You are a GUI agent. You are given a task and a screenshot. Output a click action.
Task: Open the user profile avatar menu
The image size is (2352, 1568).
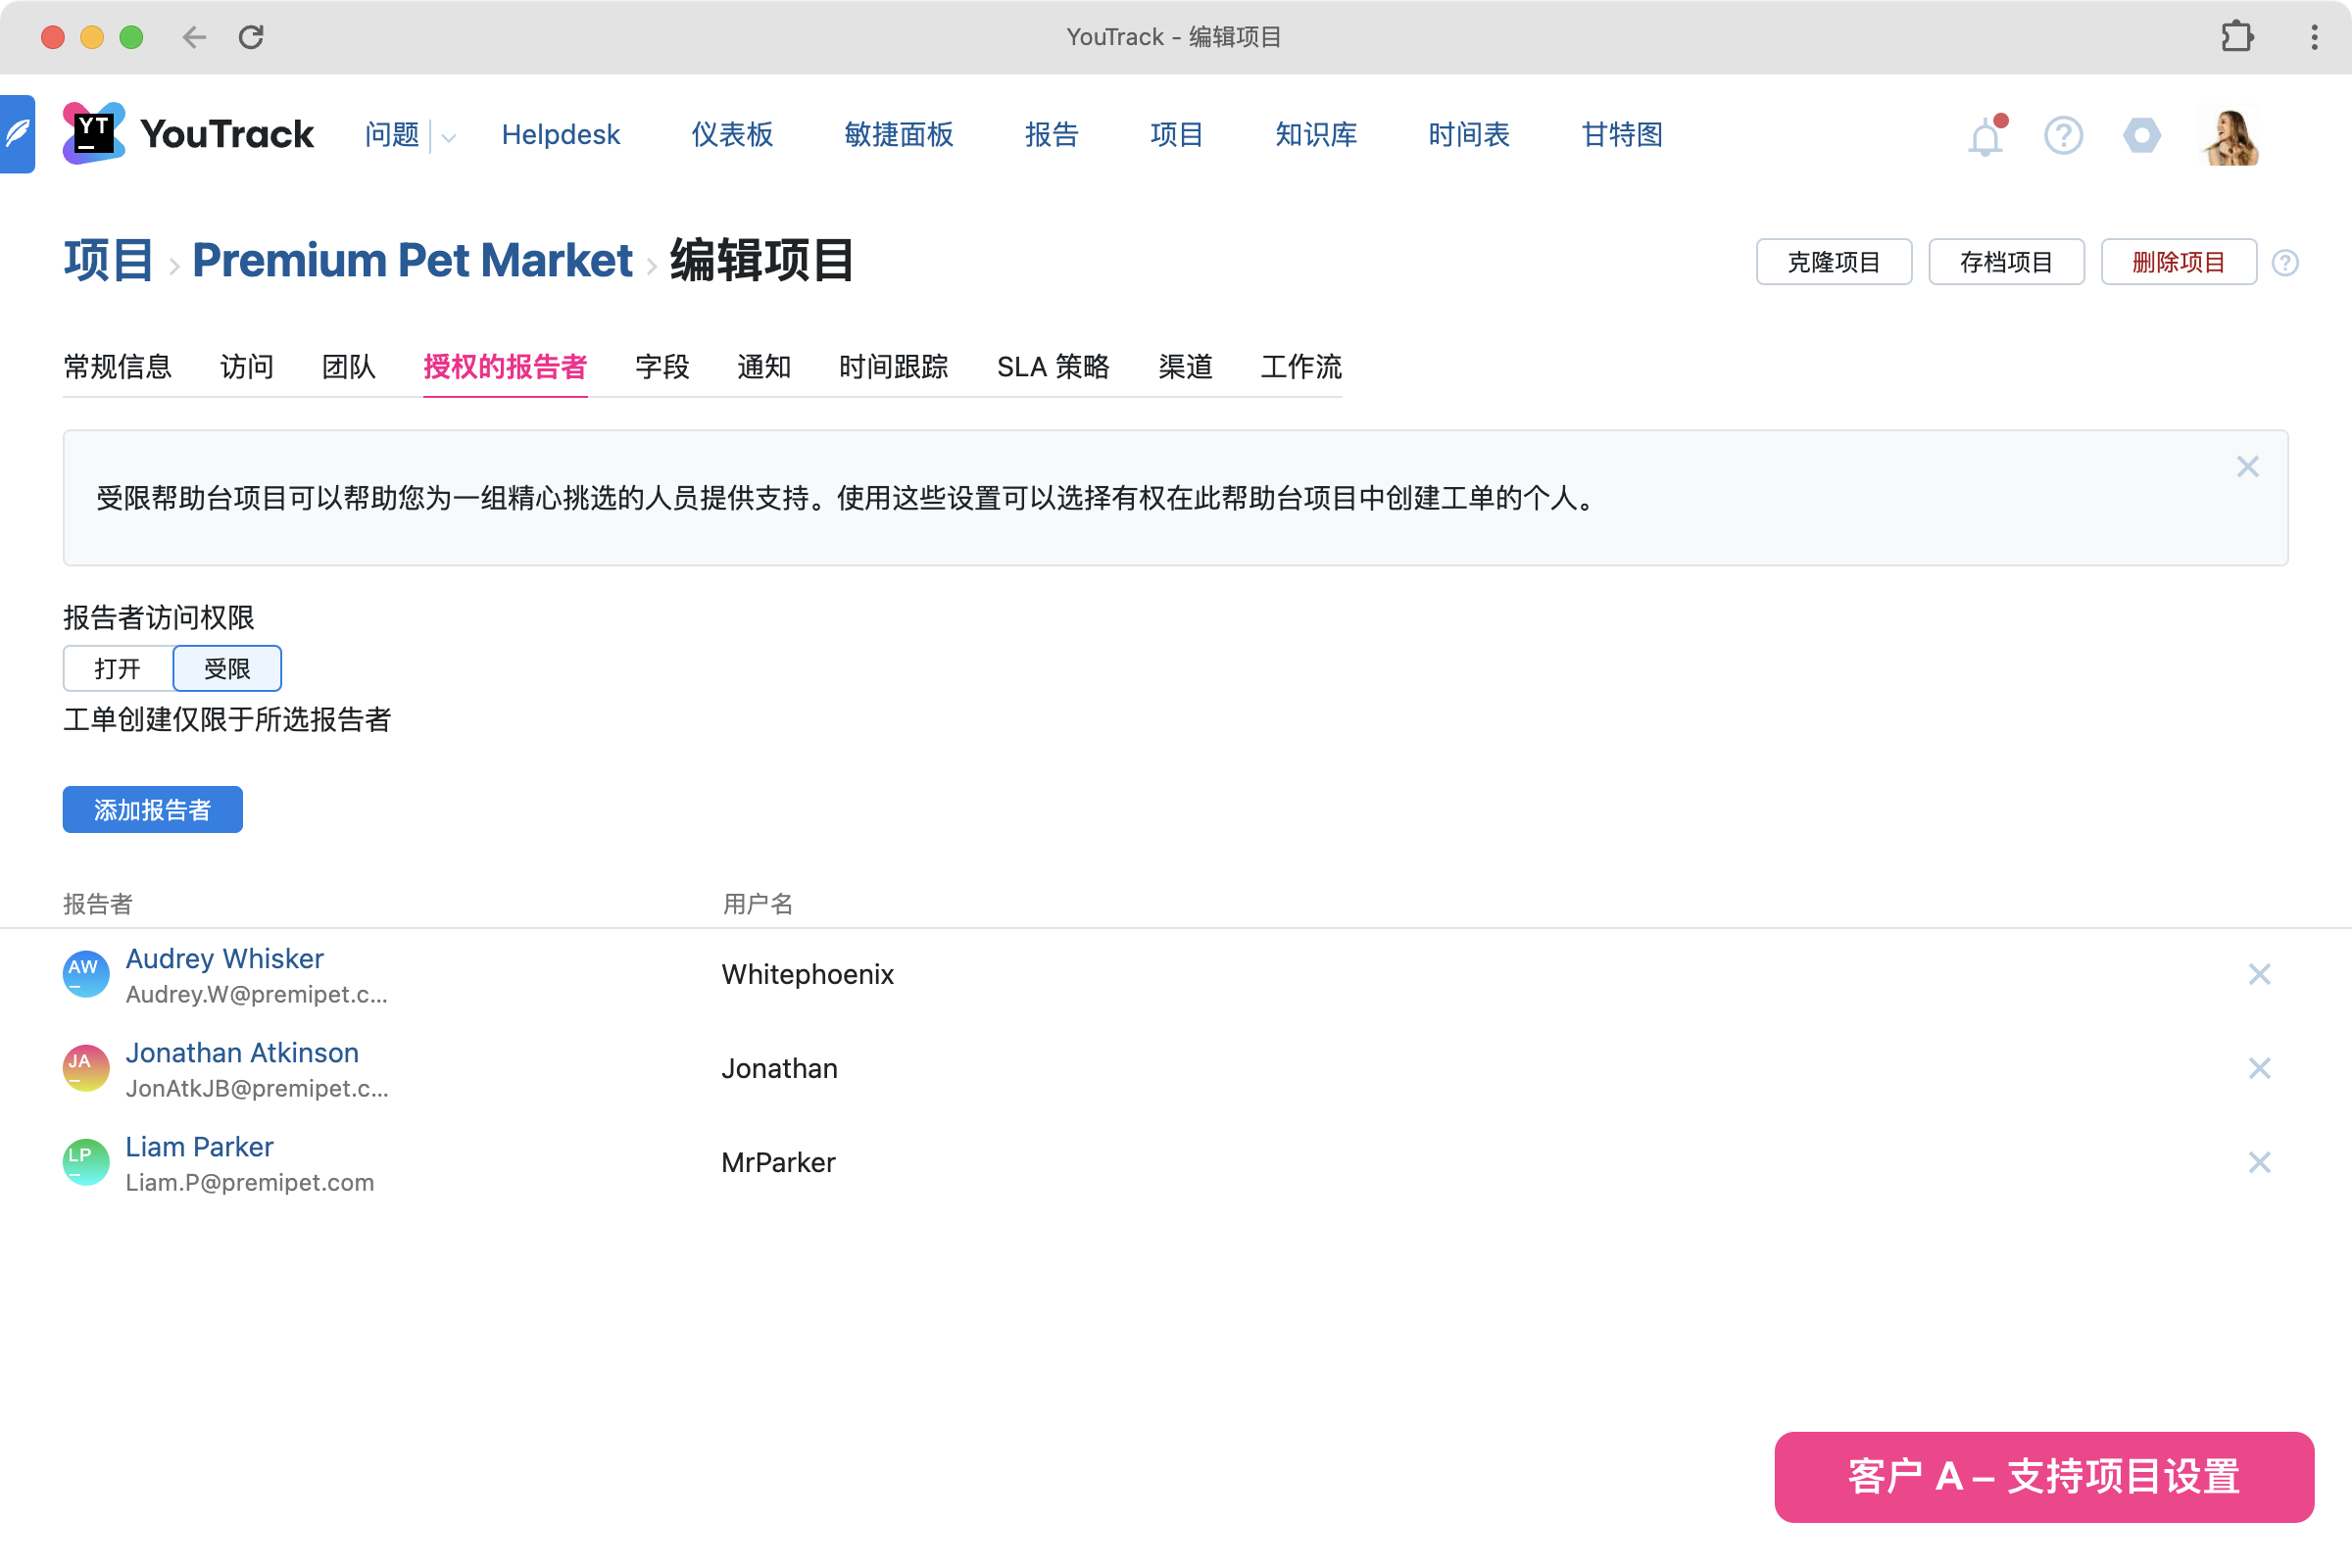tap(2230, 136)
